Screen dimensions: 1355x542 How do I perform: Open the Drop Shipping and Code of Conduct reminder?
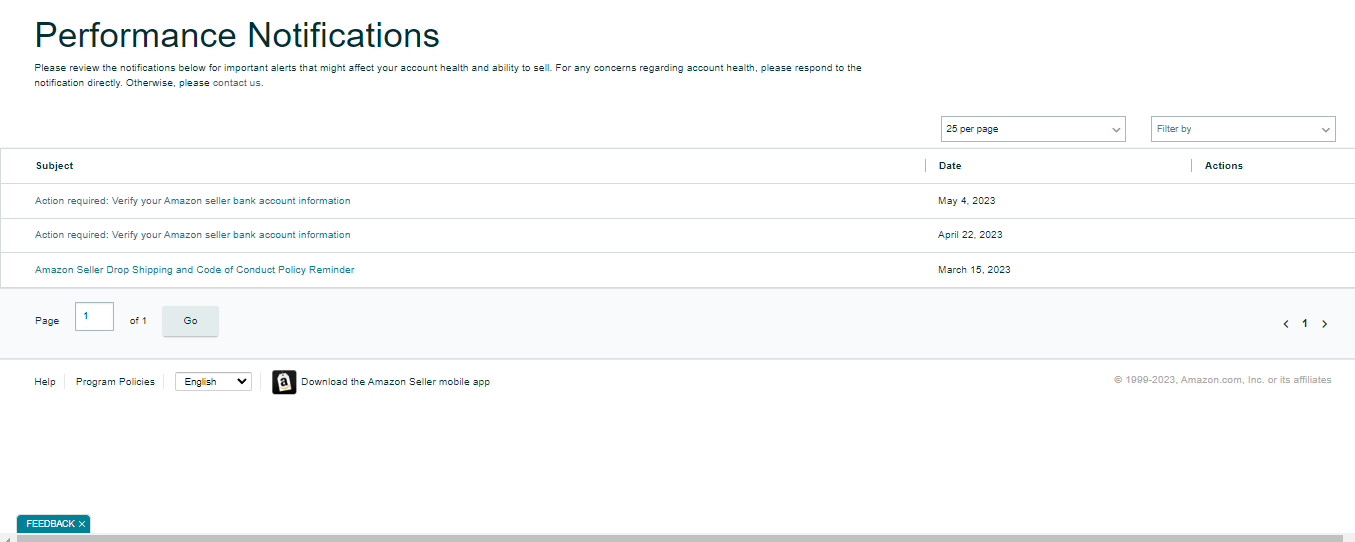[195, 270]
